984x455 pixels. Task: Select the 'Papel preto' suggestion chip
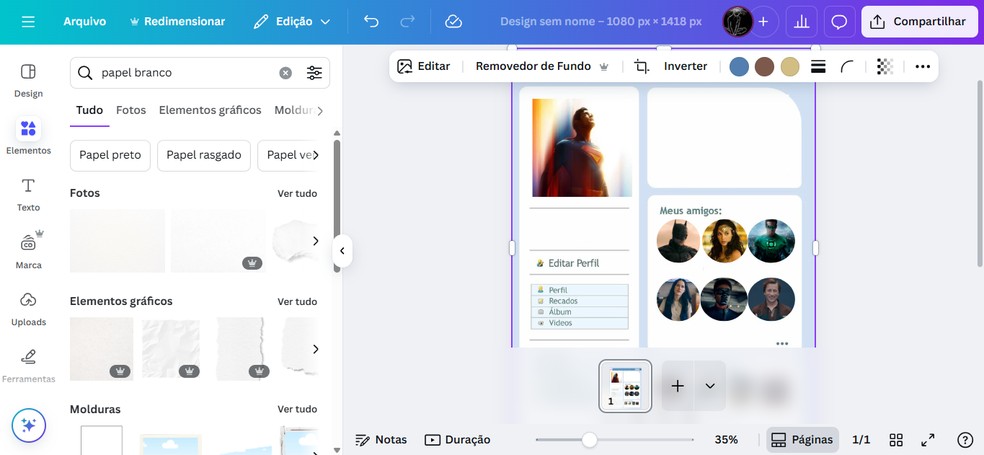pyautogui.click(x=110, y=155)
